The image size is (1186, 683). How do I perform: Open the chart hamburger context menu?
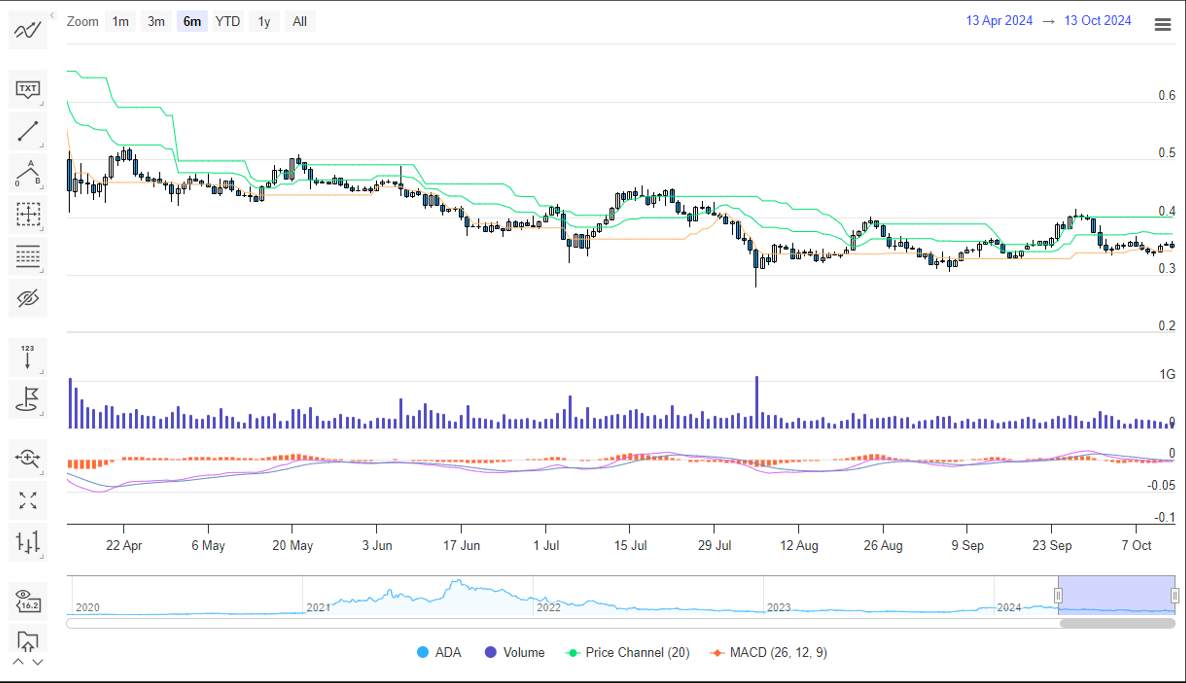coord(1162,25)
